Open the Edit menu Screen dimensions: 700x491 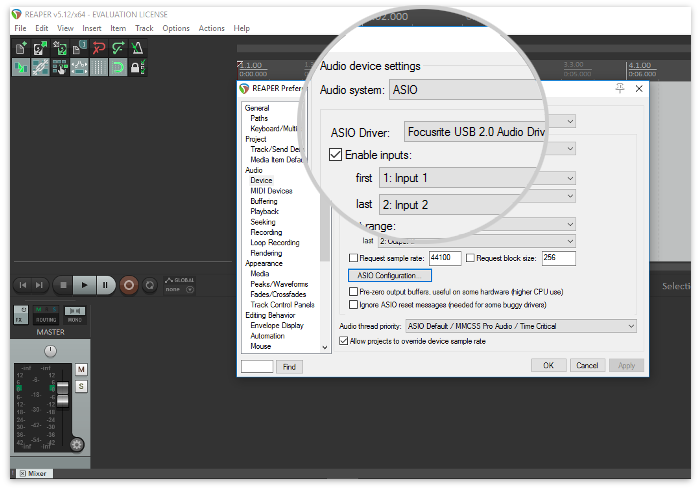click(x=42, y=28)
